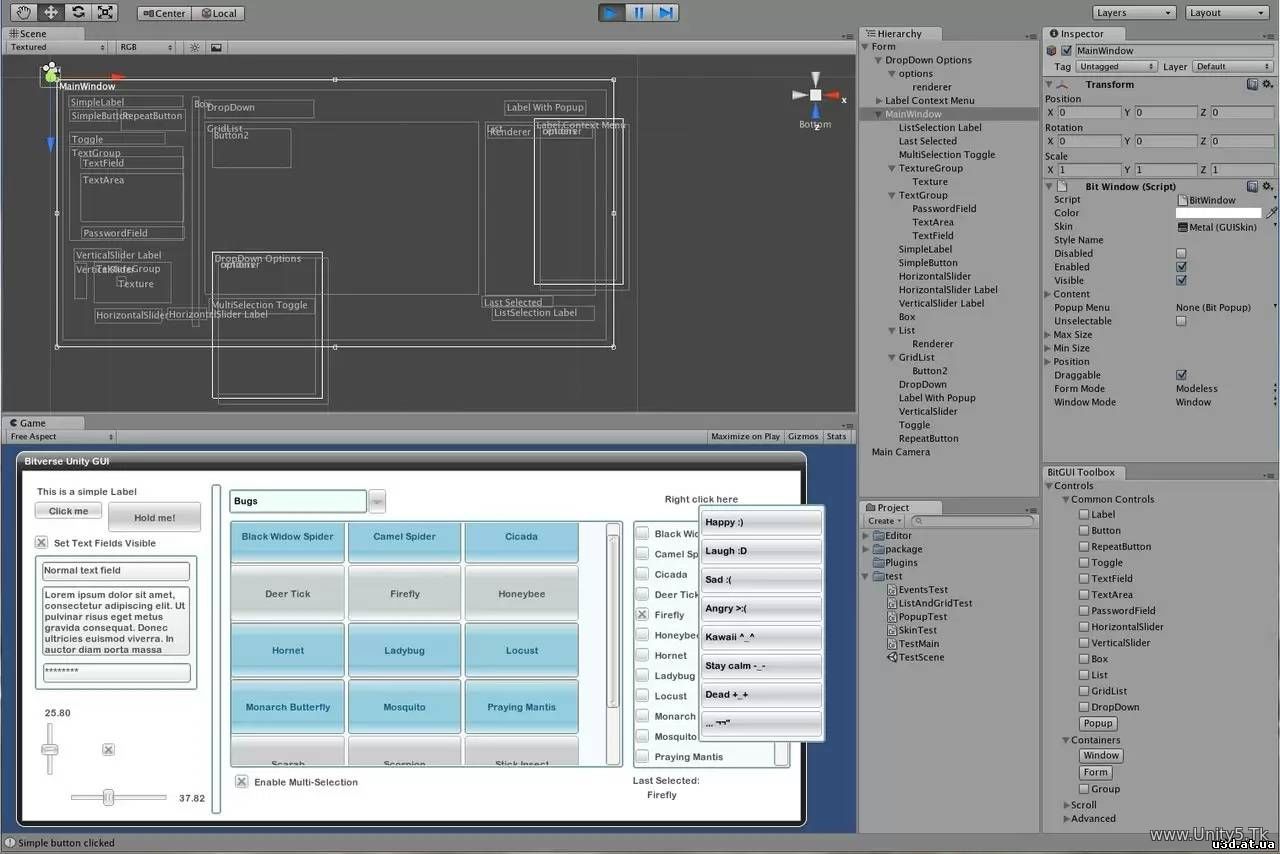Click the Stats button

point(837,437)
